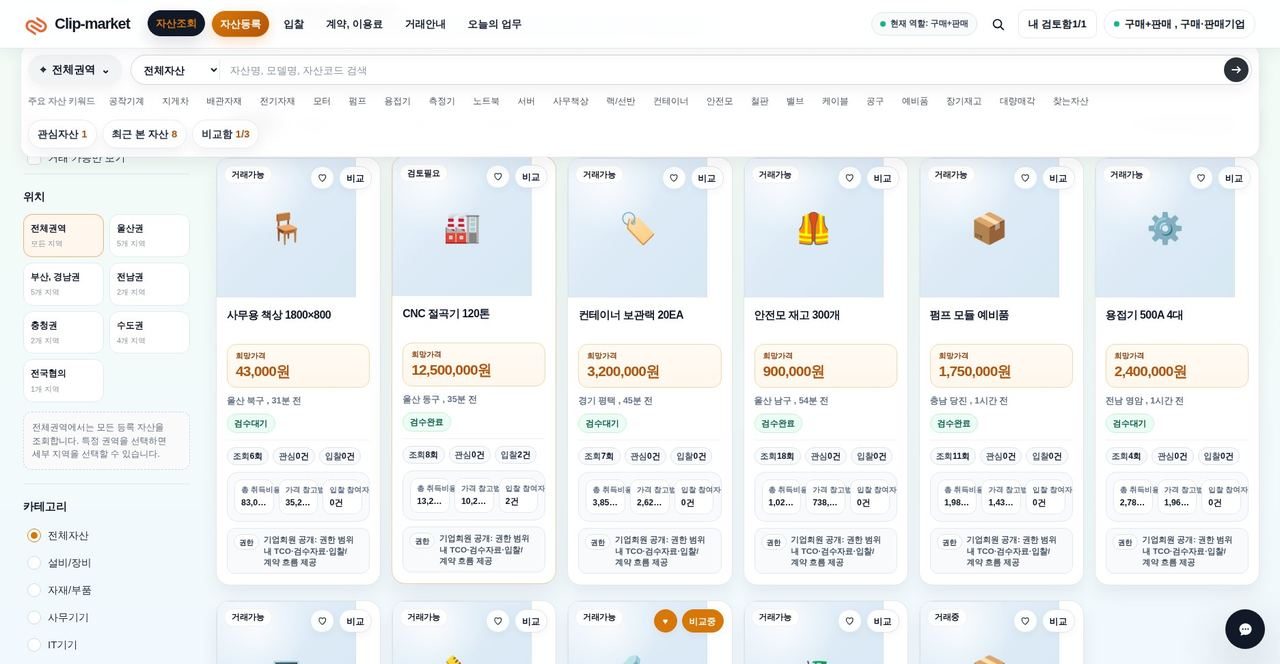Select the 전남권 location filter

click(x=149, y=284)
